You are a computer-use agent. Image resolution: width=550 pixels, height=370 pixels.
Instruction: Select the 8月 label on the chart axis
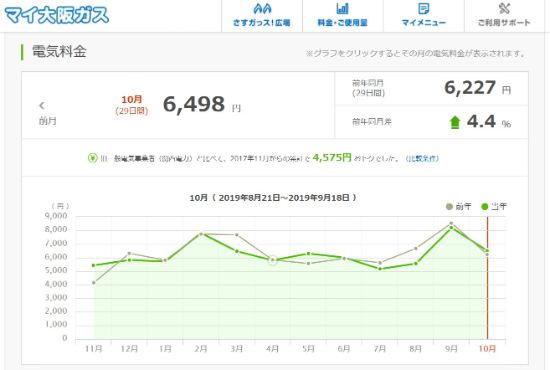tap(416, 349)
